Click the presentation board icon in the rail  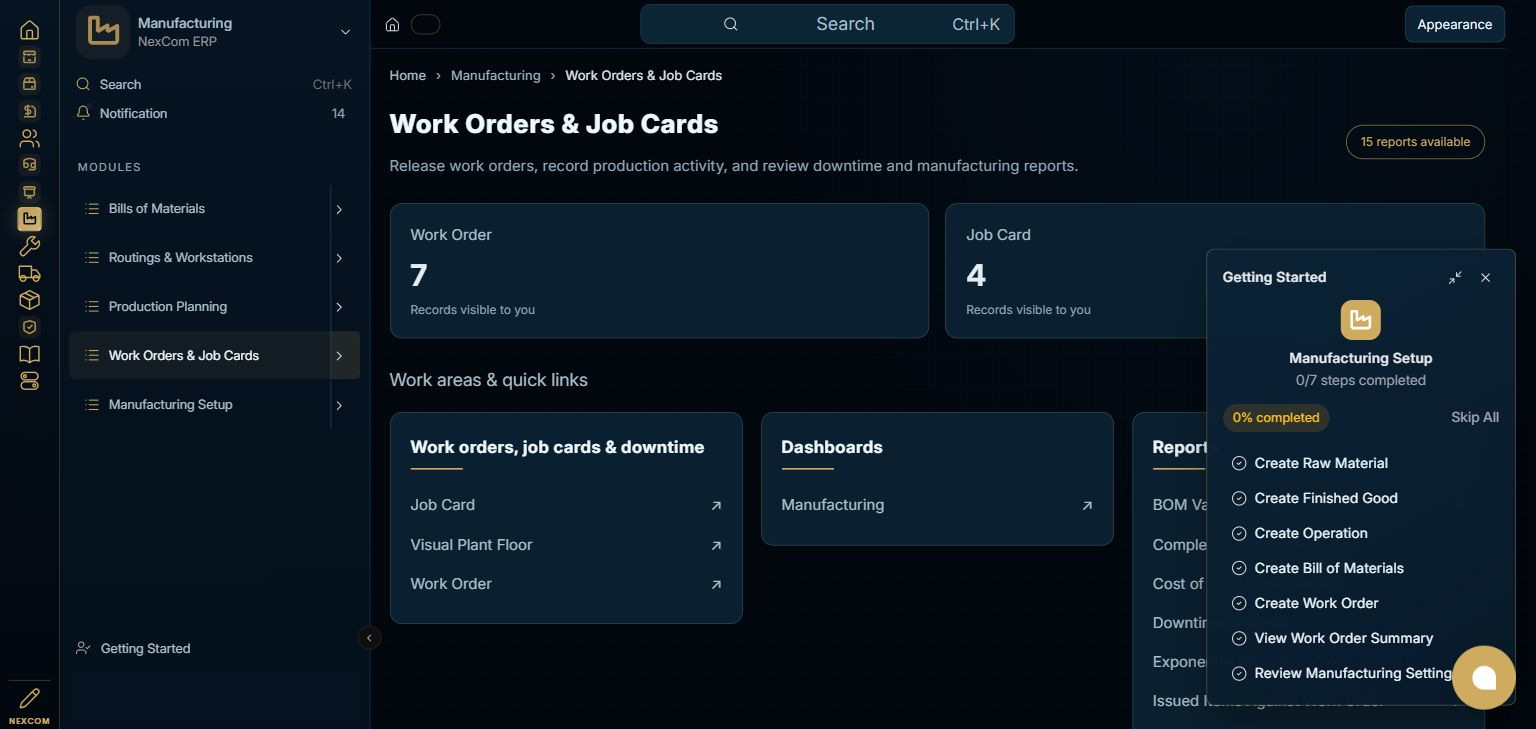29,192
